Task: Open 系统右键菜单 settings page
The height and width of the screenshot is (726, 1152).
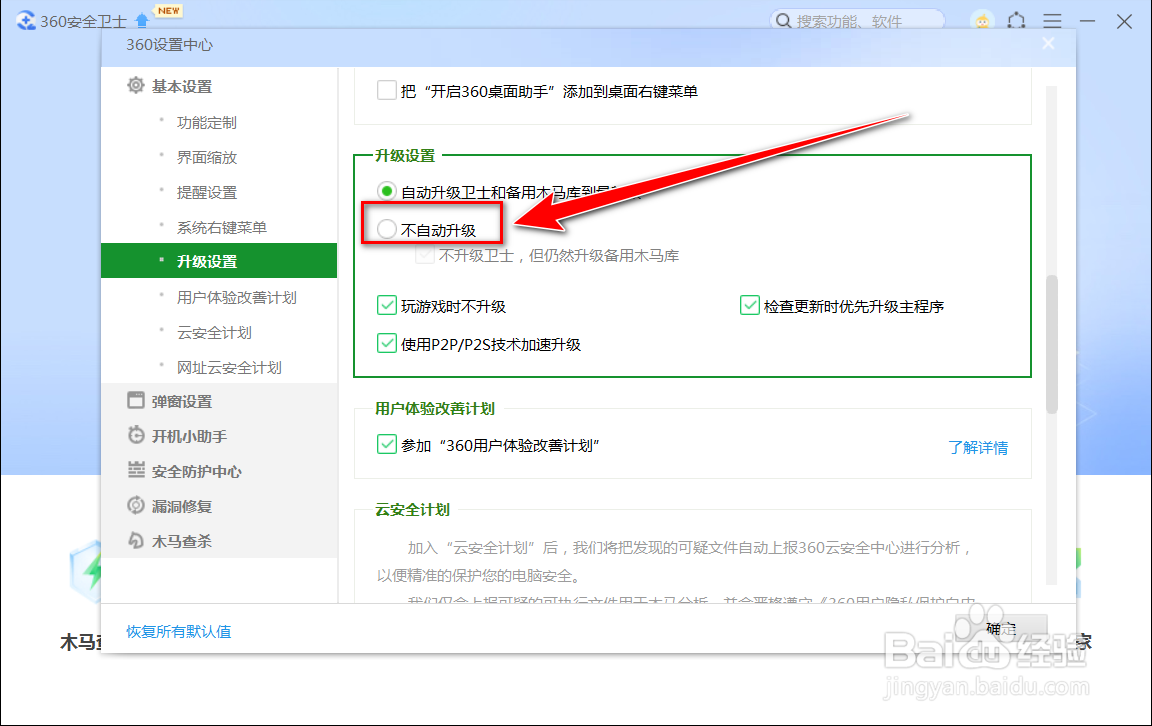Action: [x=221, y=228]
